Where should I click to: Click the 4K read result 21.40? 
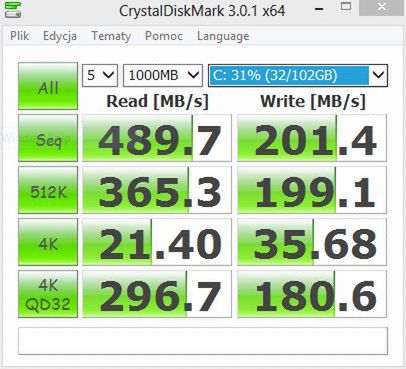click(x=157, y=242)
